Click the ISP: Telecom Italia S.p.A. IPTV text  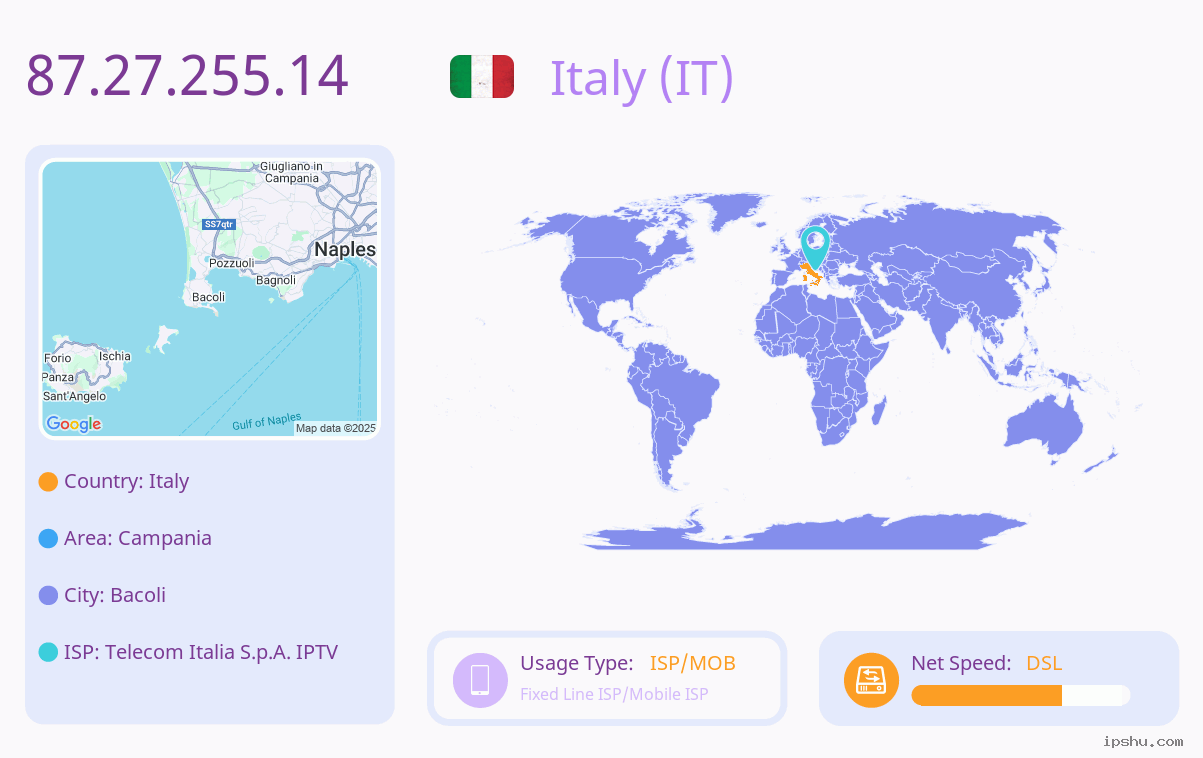click(201, 653)
